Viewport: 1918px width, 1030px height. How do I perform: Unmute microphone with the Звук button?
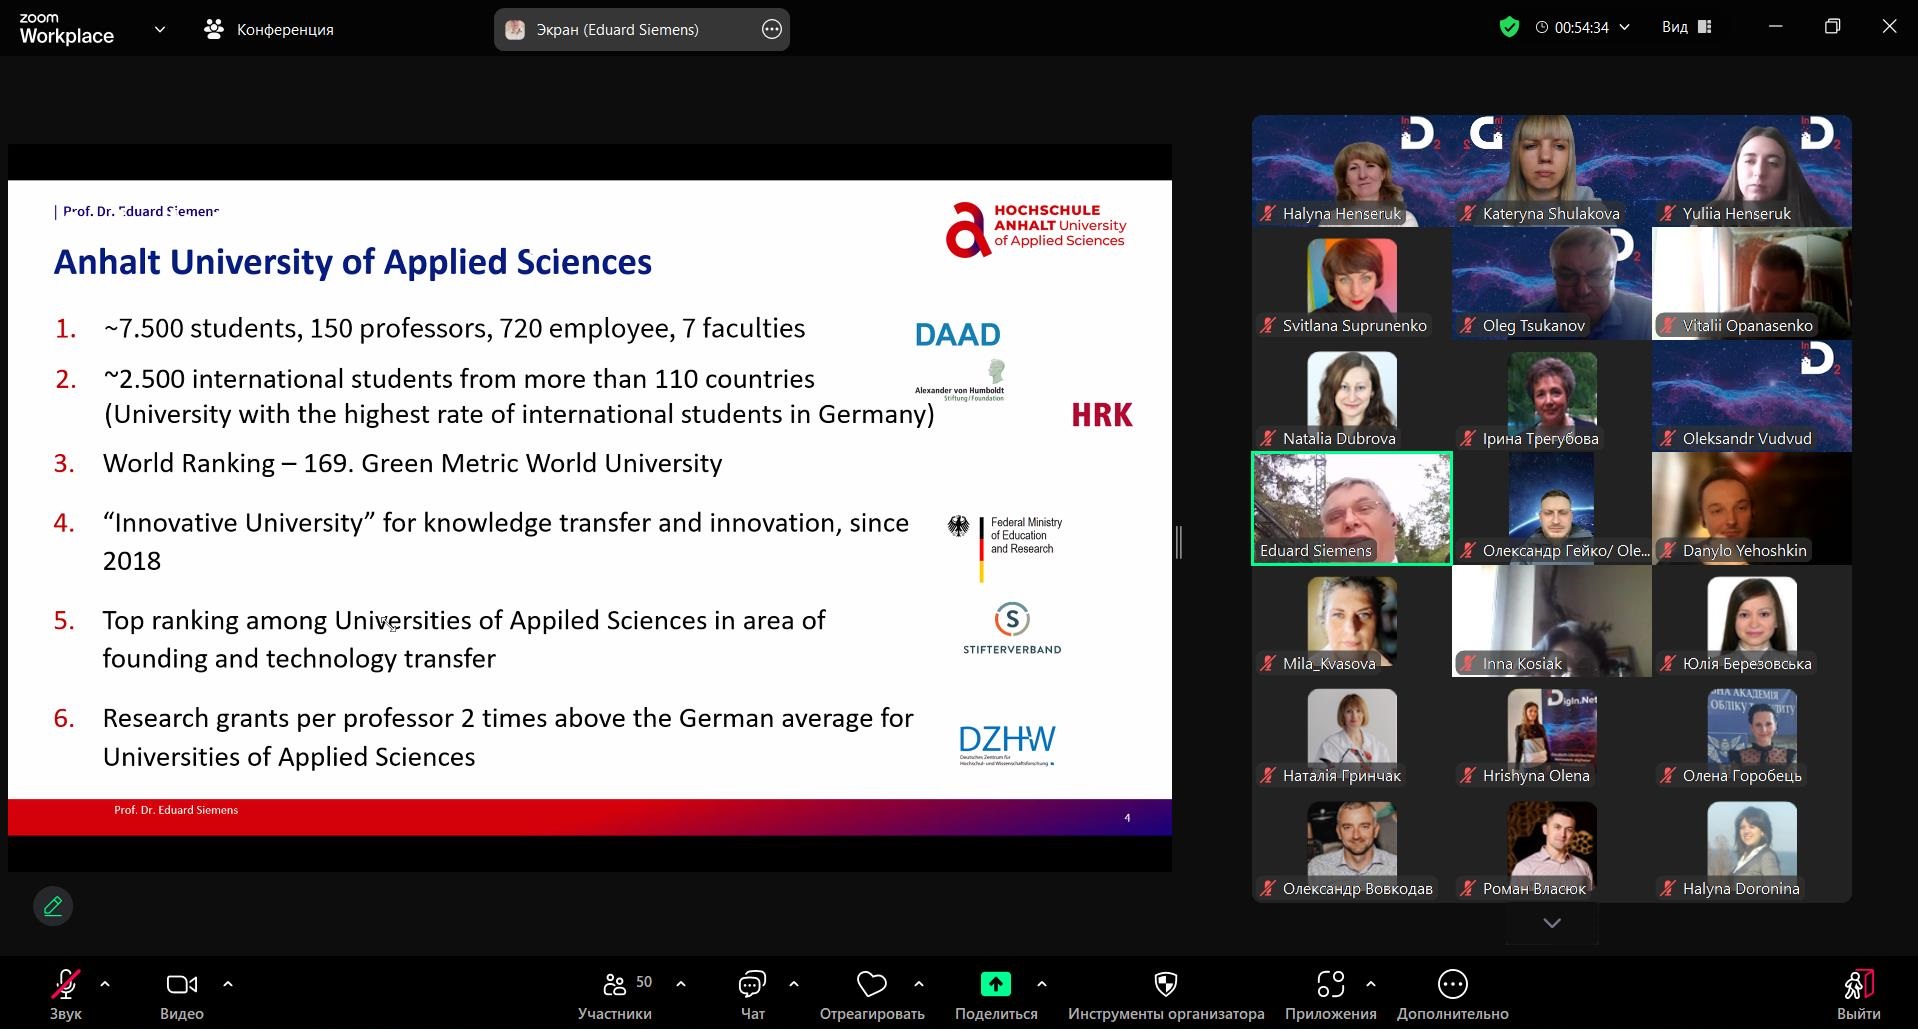point(66,985)
